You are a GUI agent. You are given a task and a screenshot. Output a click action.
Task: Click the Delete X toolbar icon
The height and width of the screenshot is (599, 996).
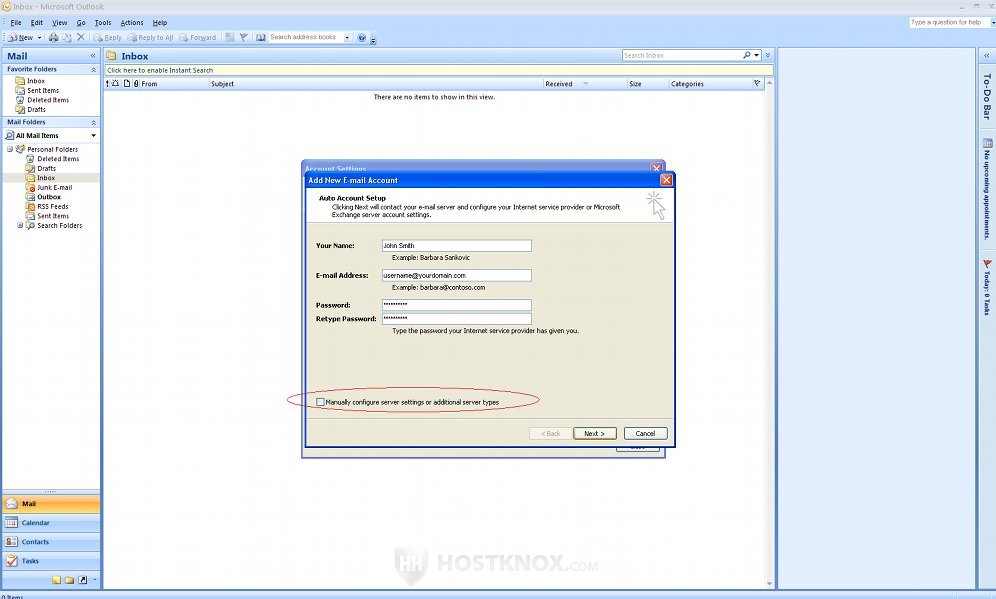tap(81, 37)
